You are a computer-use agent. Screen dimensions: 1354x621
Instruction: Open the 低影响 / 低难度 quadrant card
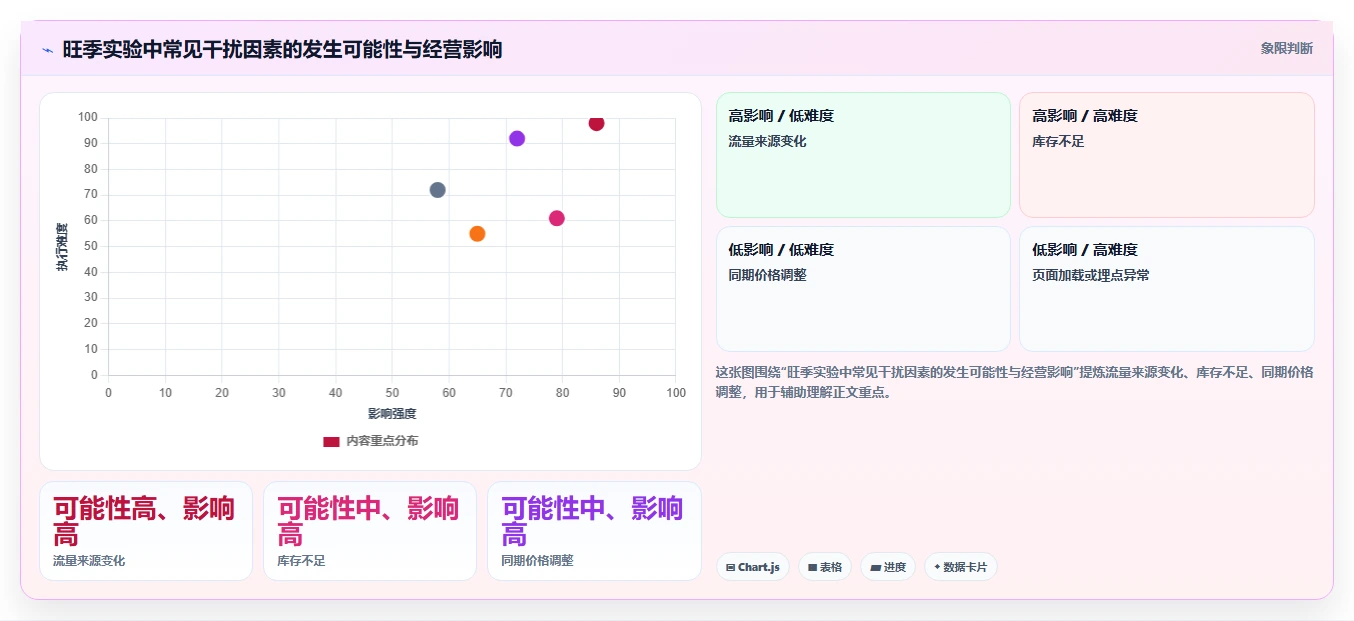click(x=864, y=289)
